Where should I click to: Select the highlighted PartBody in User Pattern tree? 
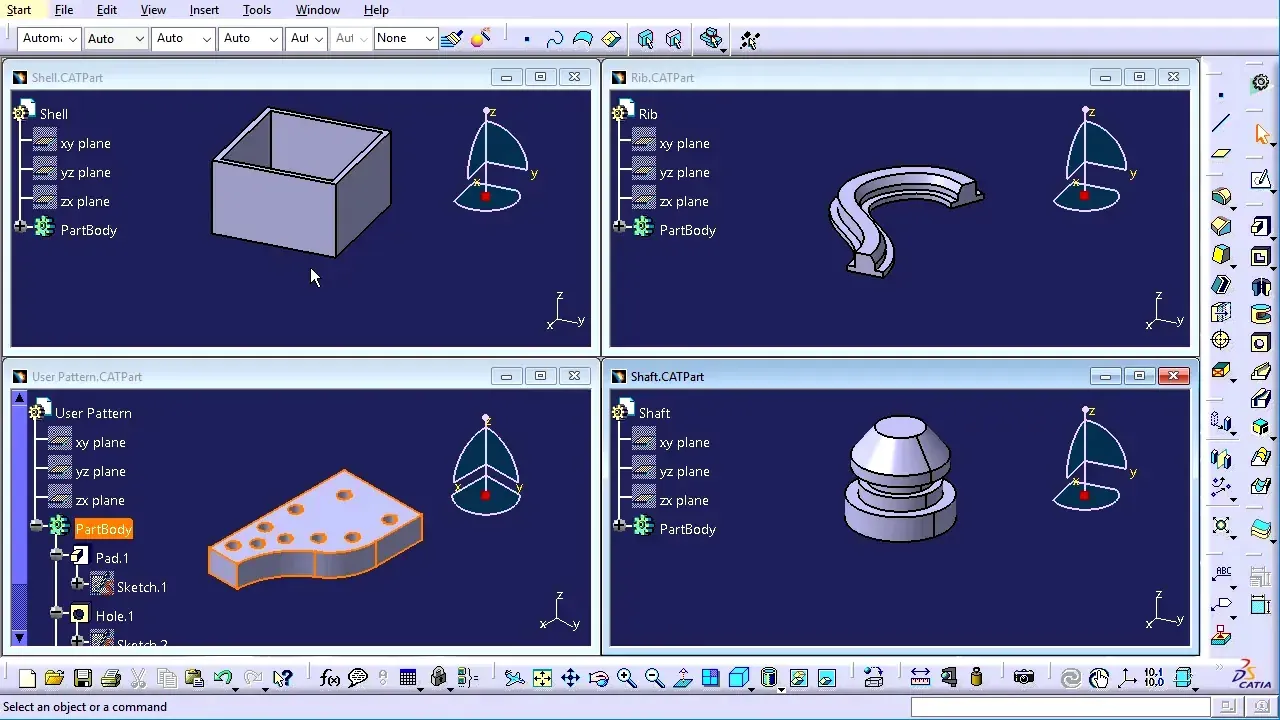pos(103,529)
